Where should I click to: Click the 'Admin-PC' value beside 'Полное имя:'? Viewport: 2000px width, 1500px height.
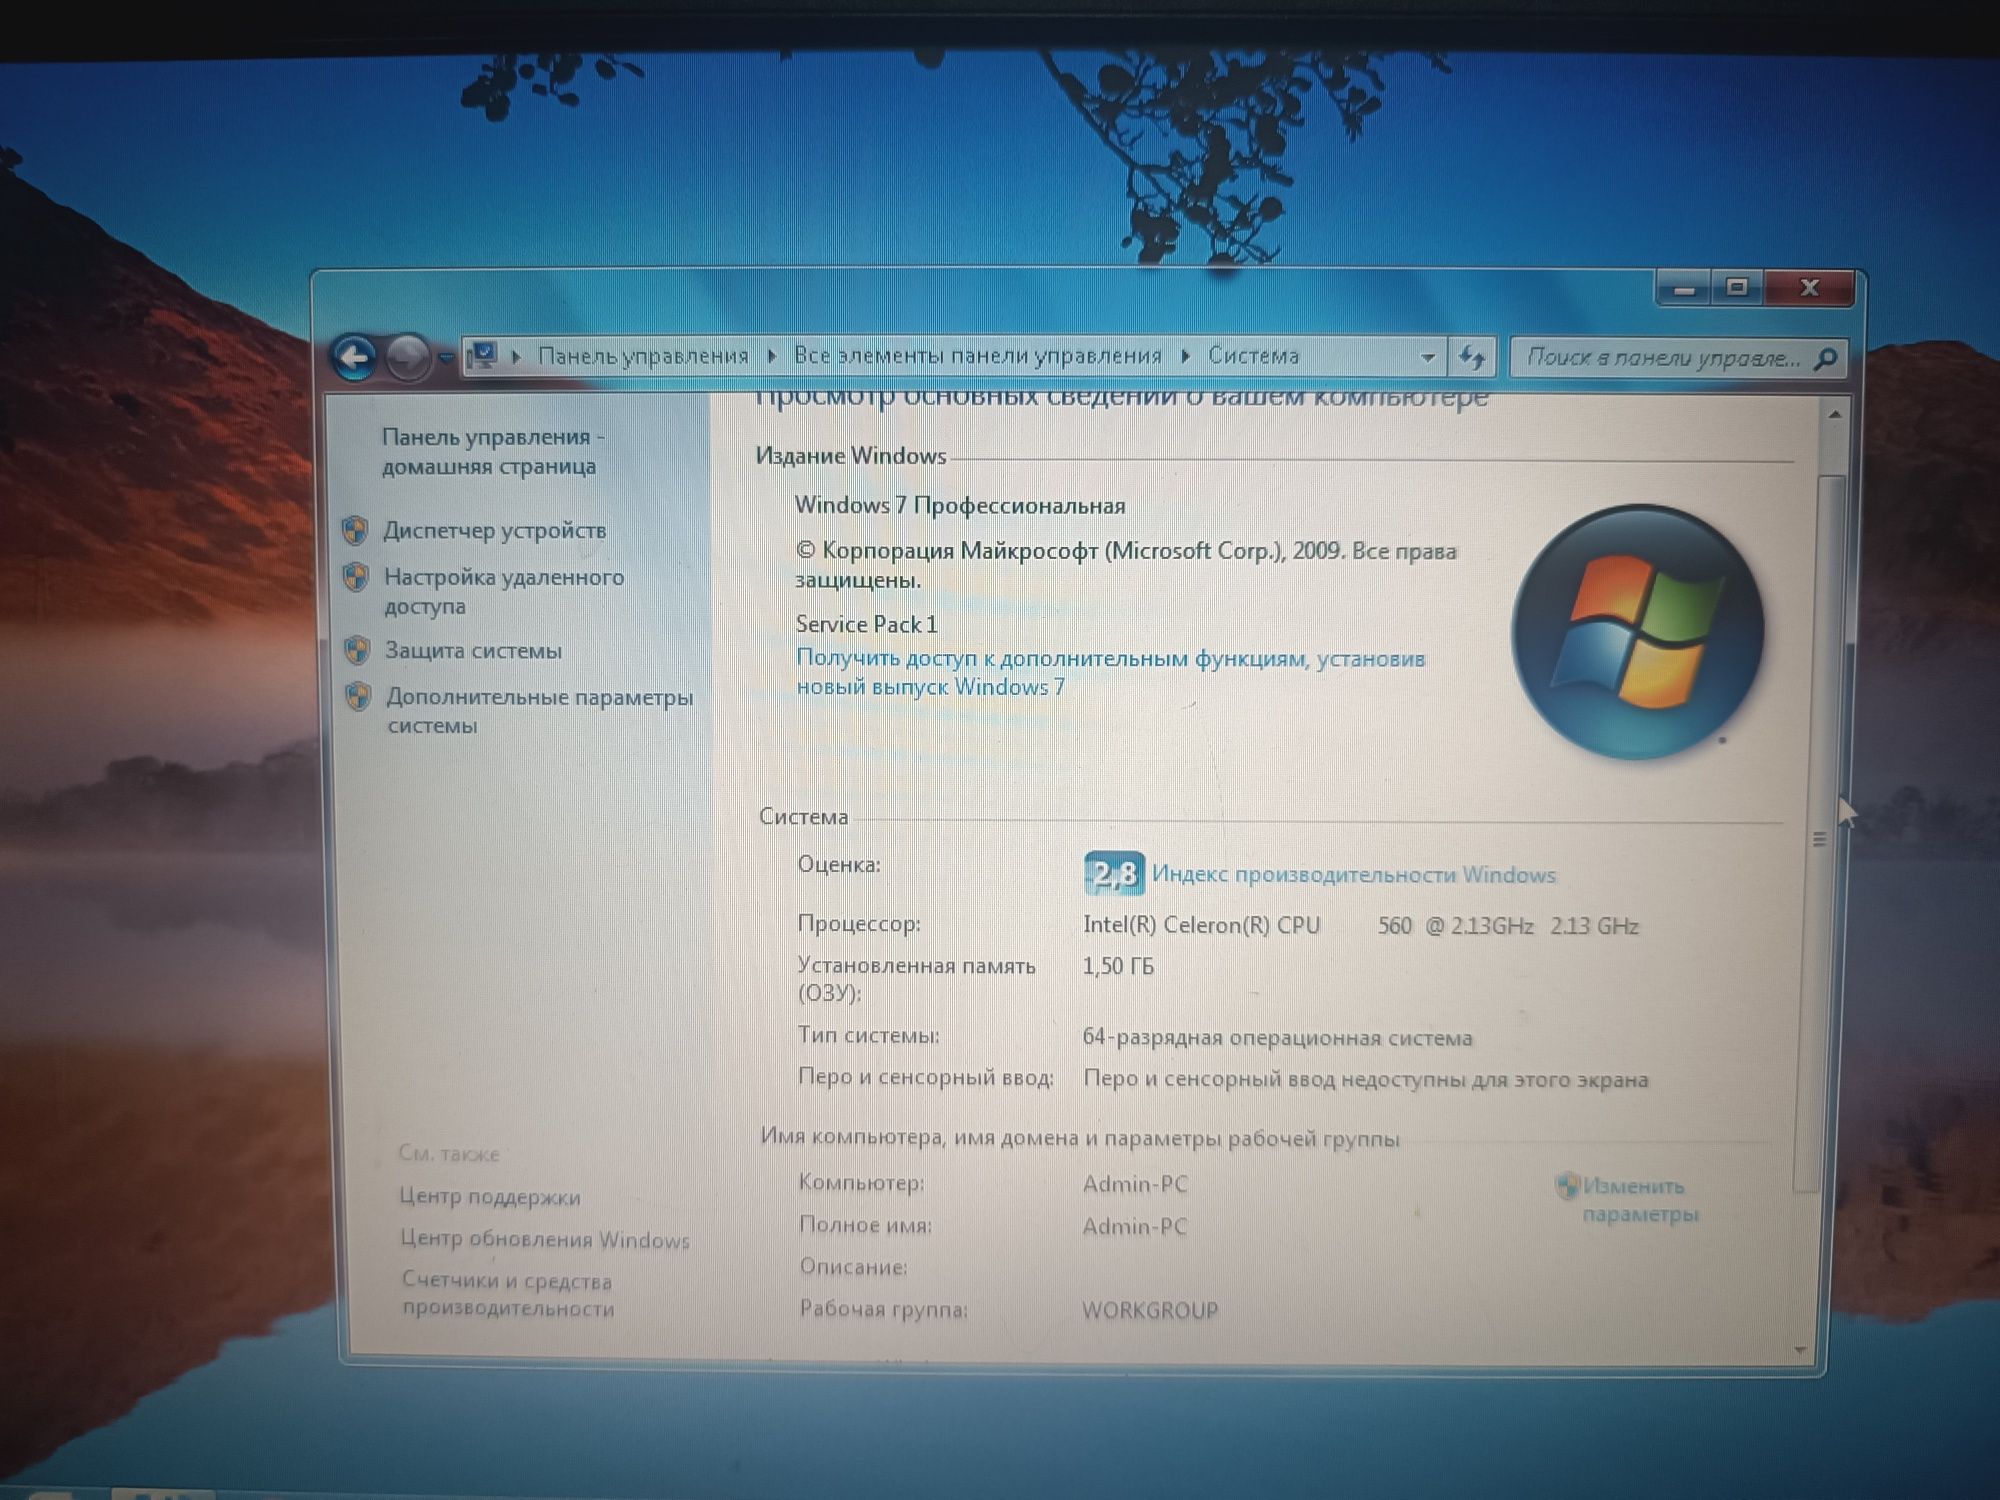pos(1135,1226)
